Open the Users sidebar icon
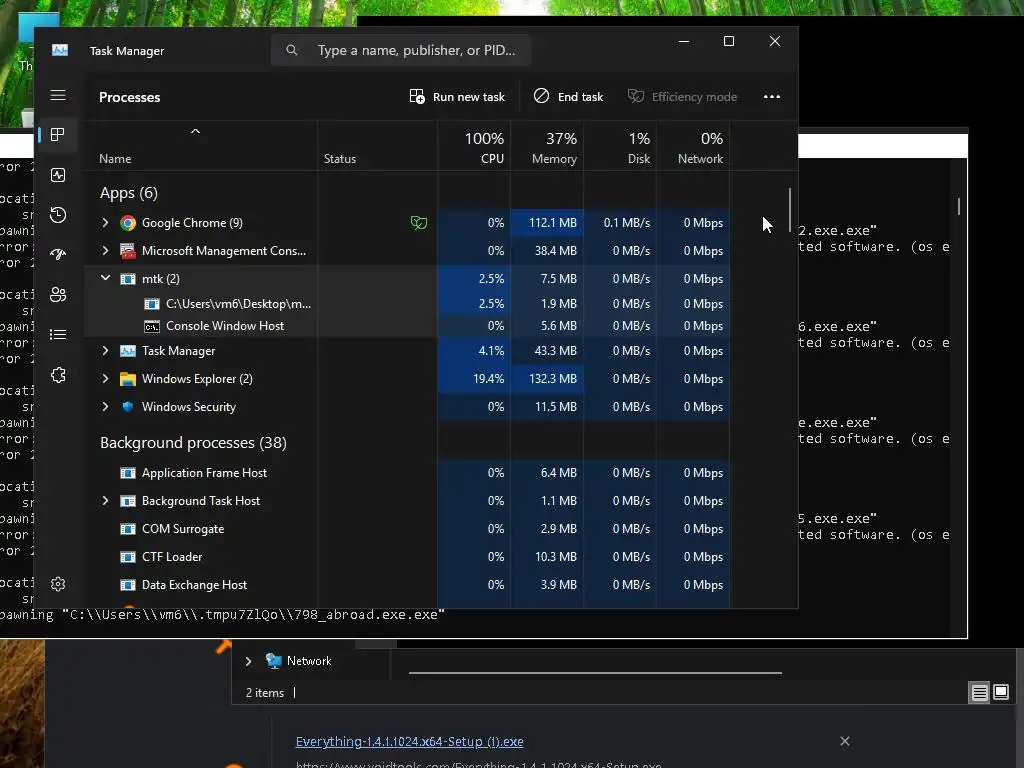Image resolution: width=1024 pixels, height=768 pixels. 58,295
